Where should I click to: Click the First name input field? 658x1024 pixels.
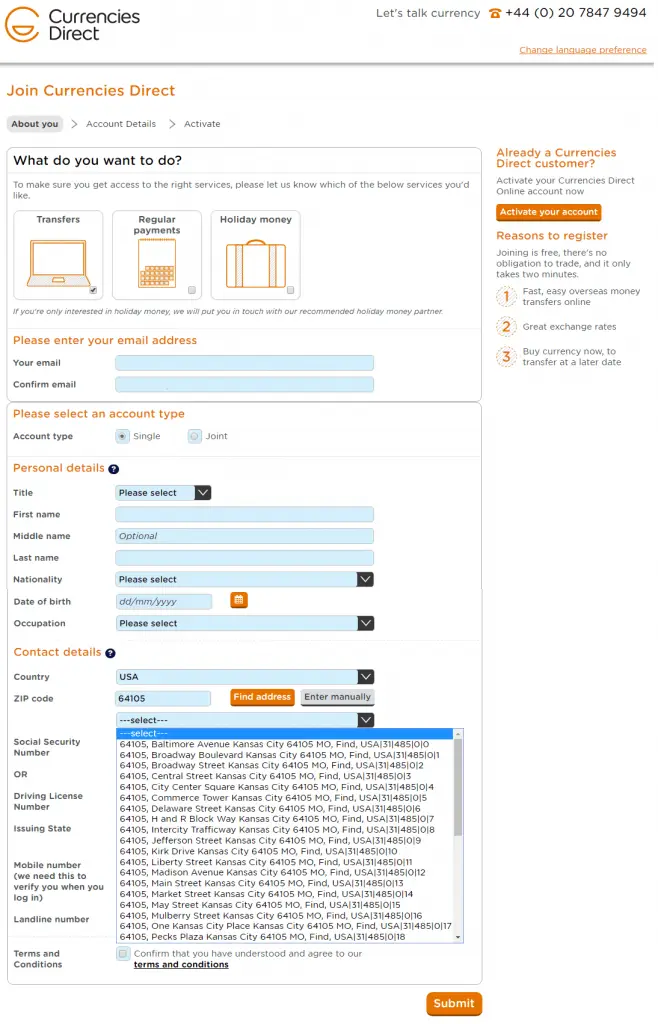click(x=244, y=515)
